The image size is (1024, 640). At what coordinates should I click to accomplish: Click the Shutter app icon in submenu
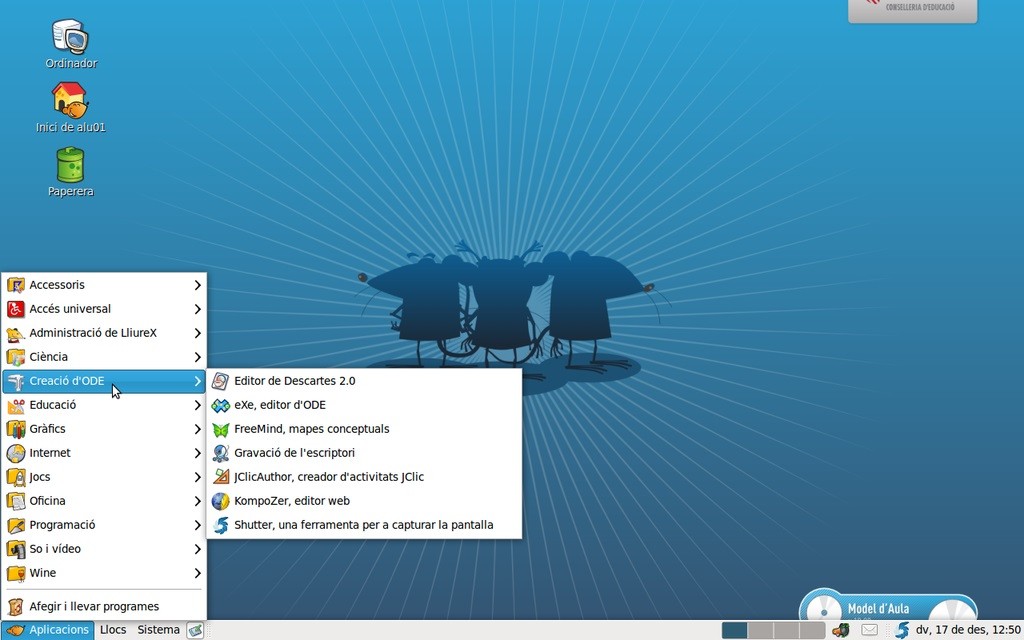coord(221,525)
